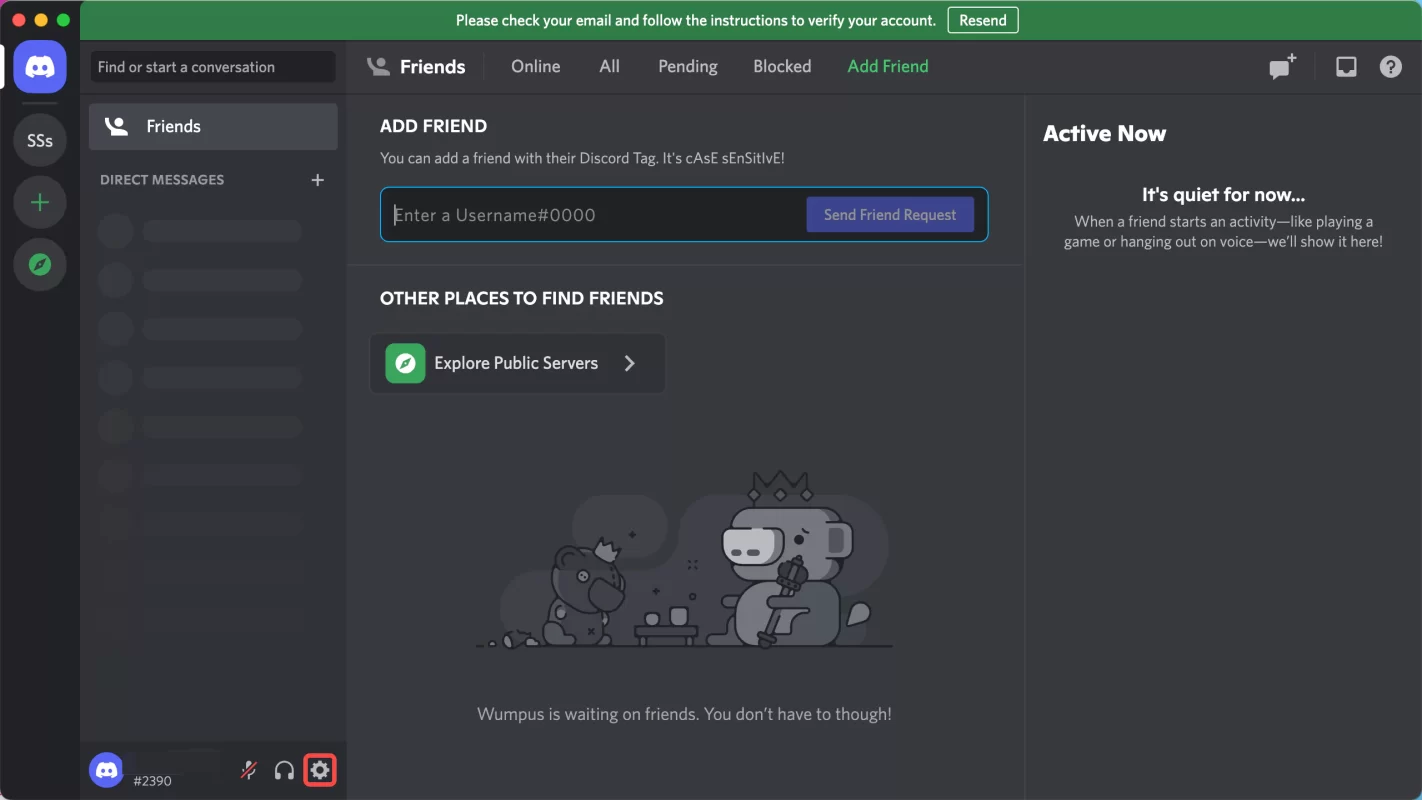
Task: Select the Blocked tab
Action: pos(781,66)
